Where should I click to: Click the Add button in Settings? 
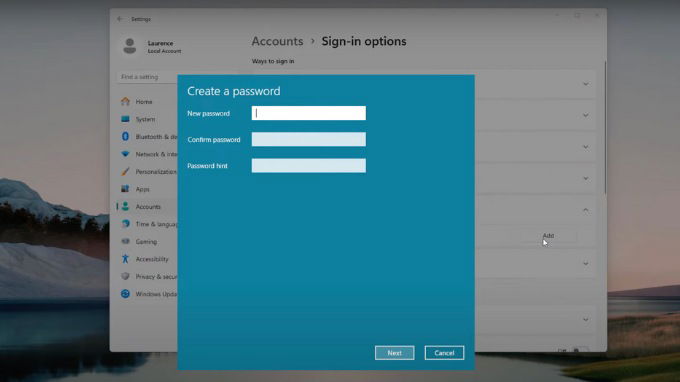(x=548, y=235)
